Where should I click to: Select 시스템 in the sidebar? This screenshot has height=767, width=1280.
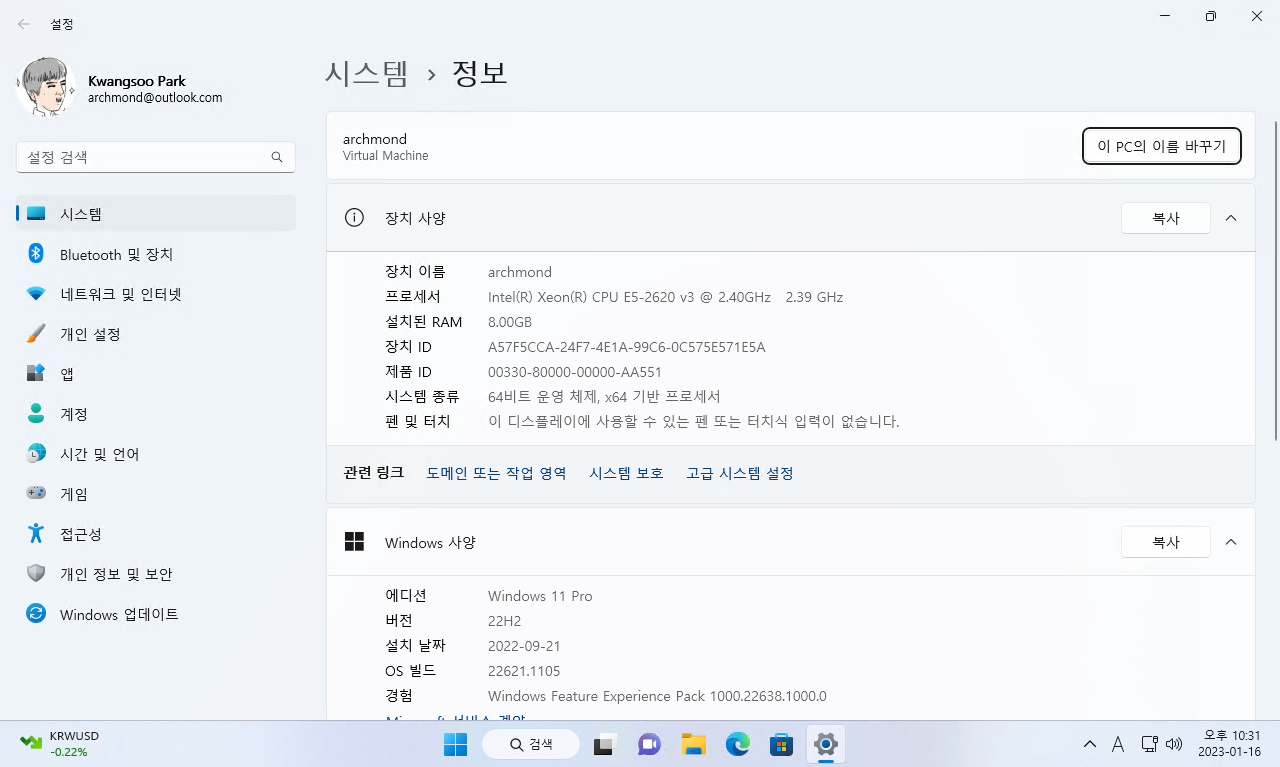156,214
